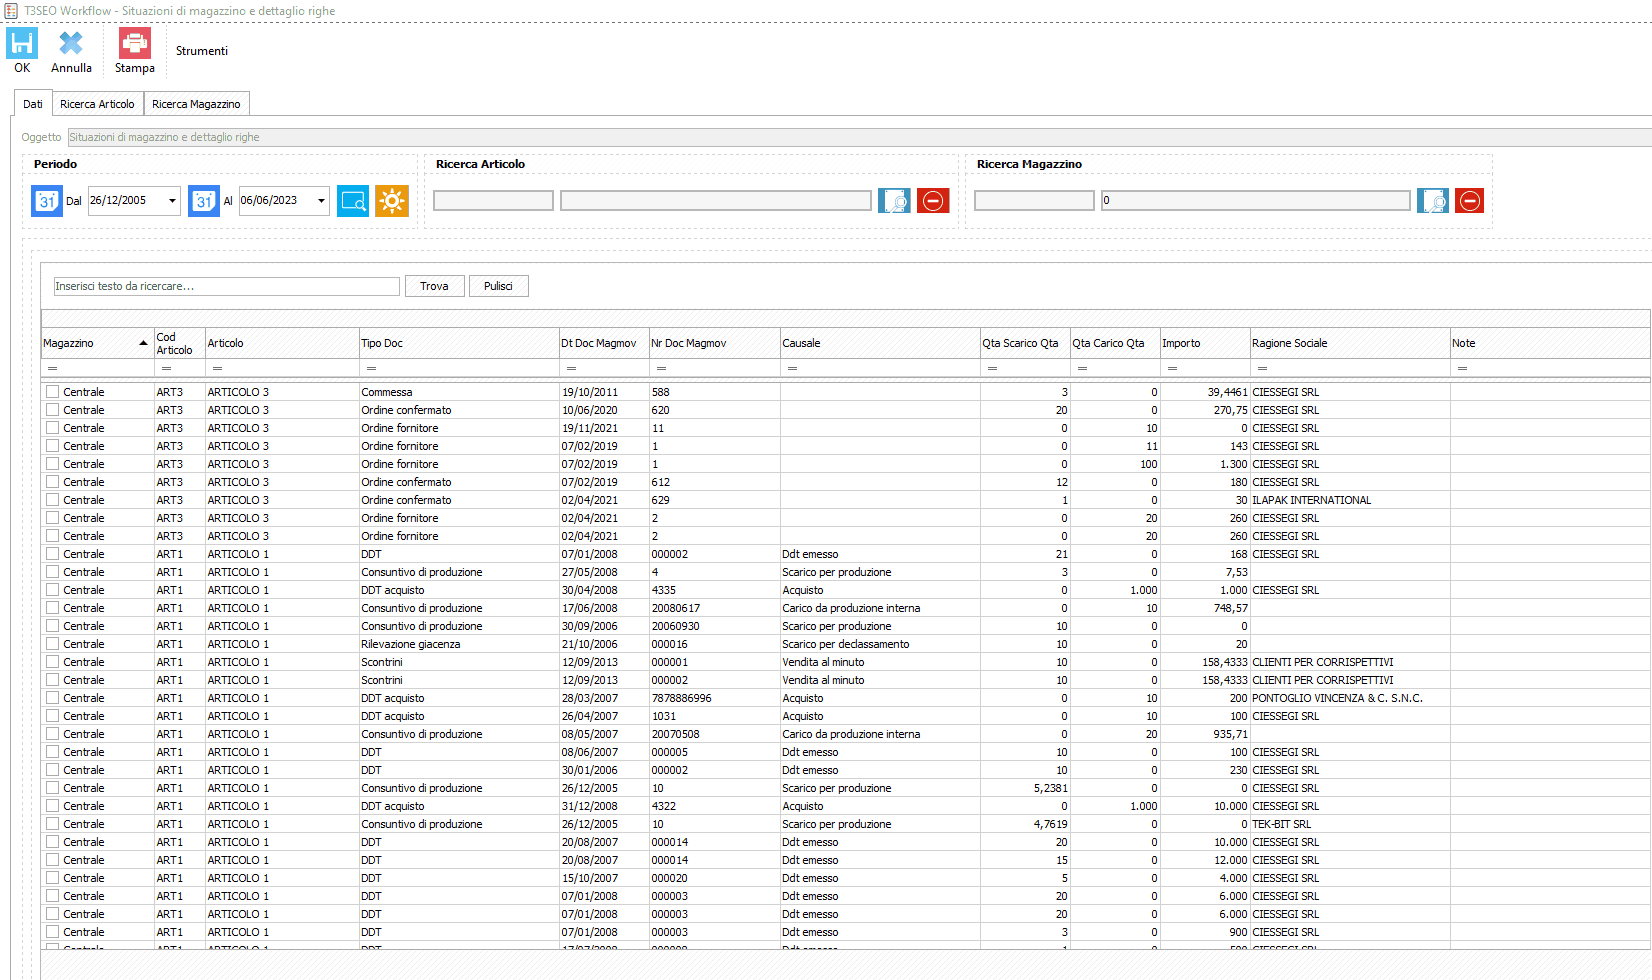Click the Ricerca Magazzino lookup icon
The height and width of the screenshot is (980, 1652).
coord(1433,201)
